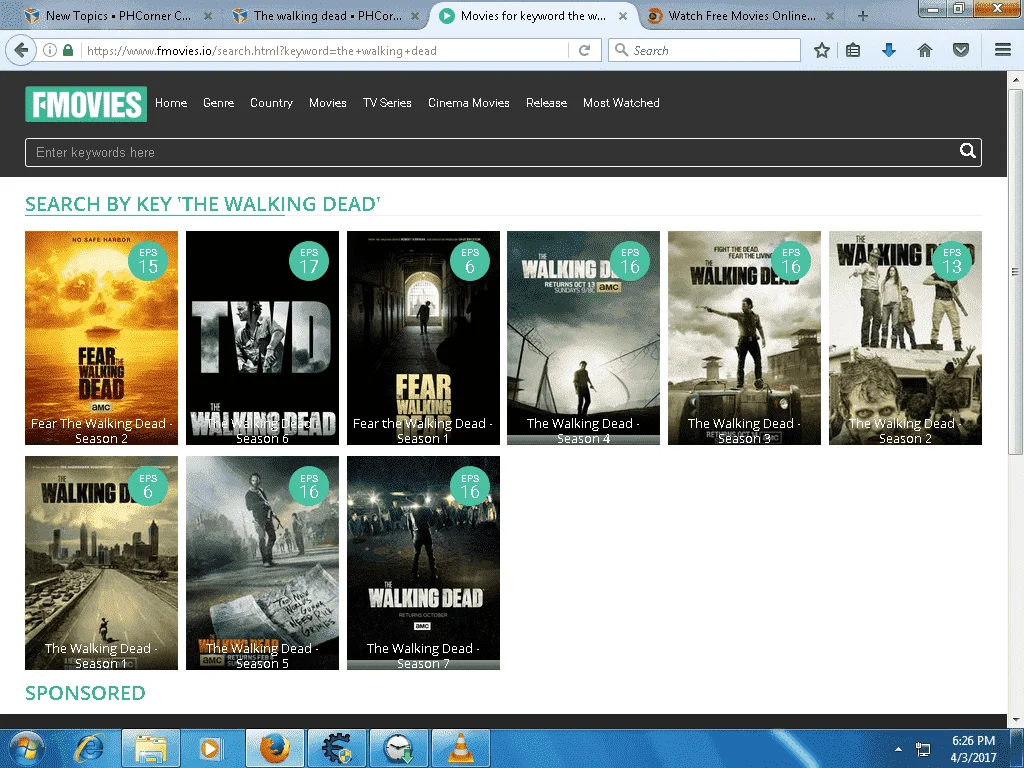Close the 'New Topics • PHCorner' tab
The width and height of the screenshot is (1024, 768).
pyautogui.click(x=208, y=16)
